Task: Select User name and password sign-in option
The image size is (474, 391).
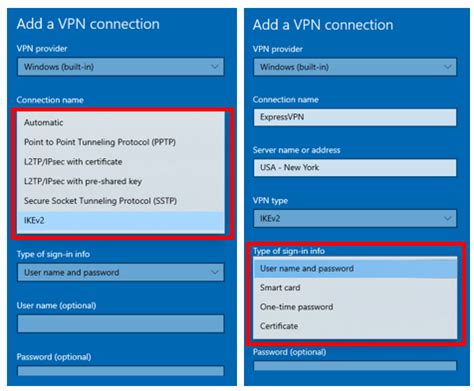Action: pyautogui.click(x=355, y=268)
